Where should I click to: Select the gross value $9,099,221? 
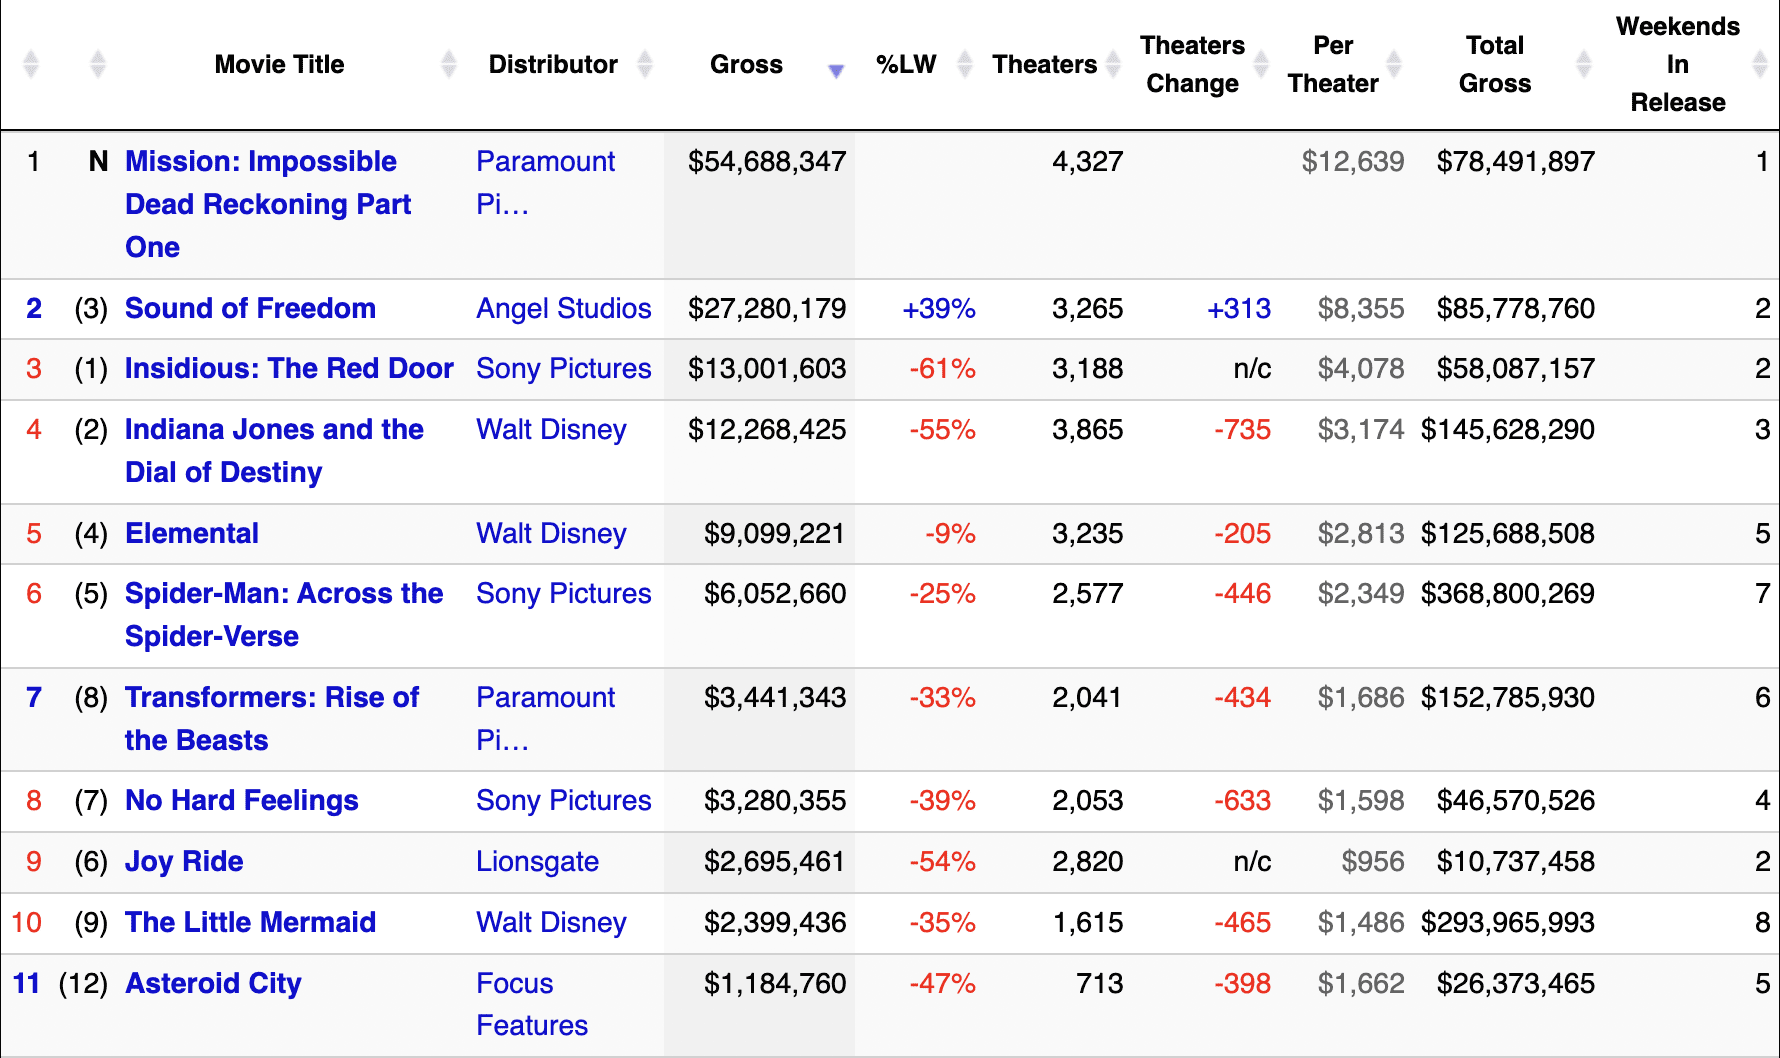click(x=775, y=534)
